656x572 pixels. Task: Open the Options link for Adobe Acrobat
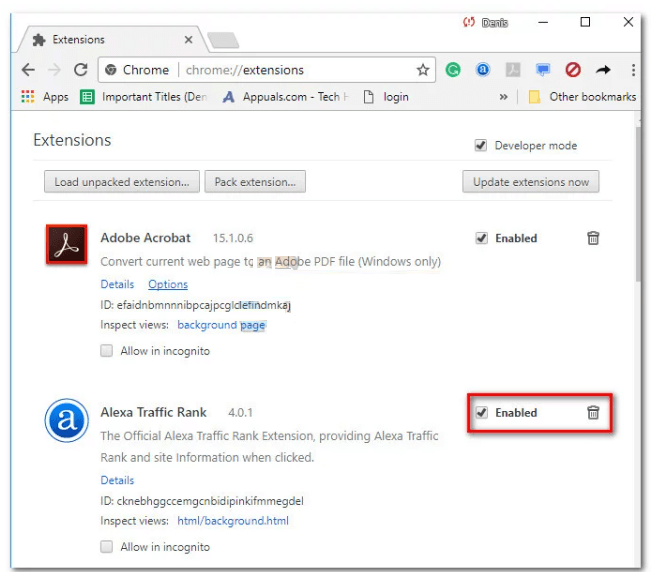pos(168,284)
